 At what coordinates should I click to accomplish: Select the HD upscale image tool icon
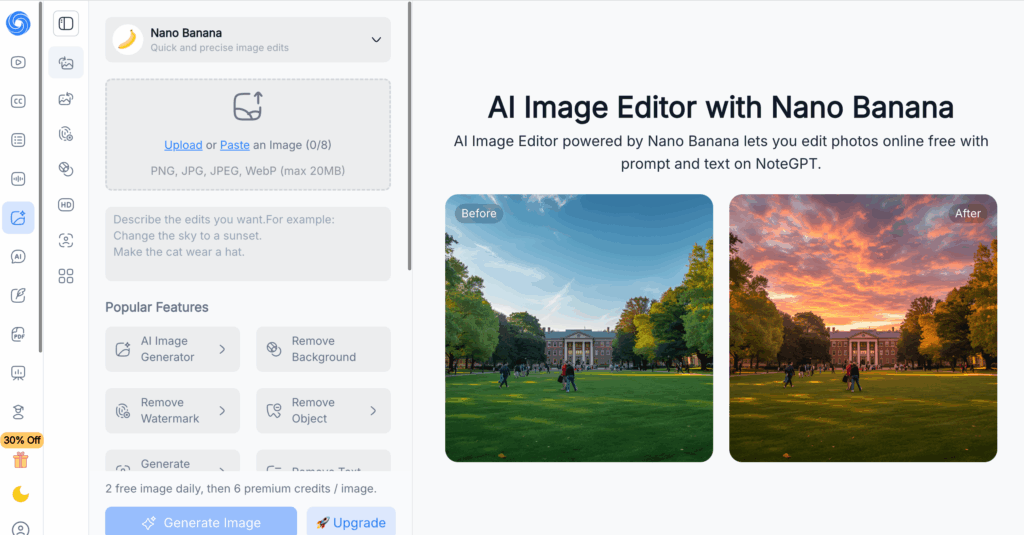tap(66, 205)
